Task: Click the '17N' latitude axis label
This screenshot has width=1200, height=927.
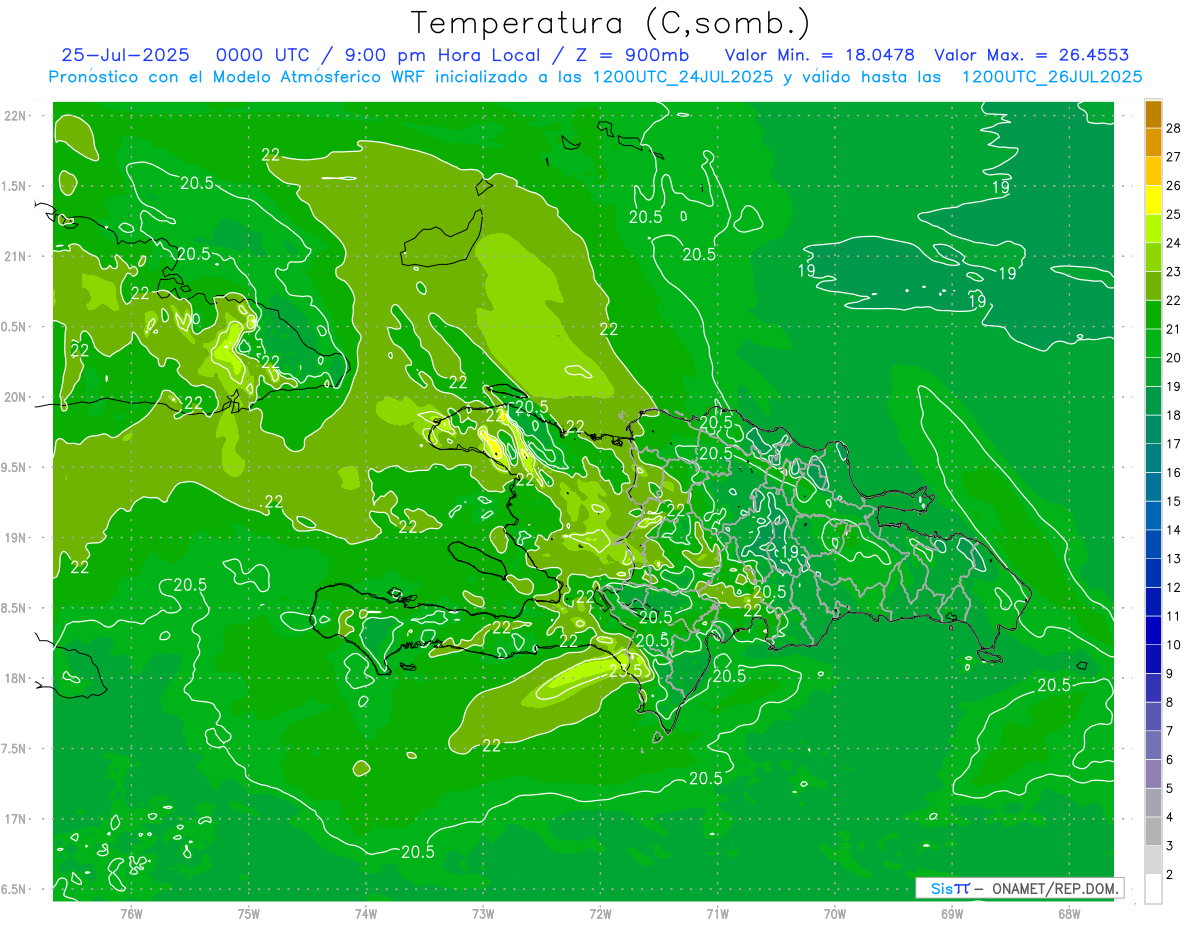Action: coord(16,819)
